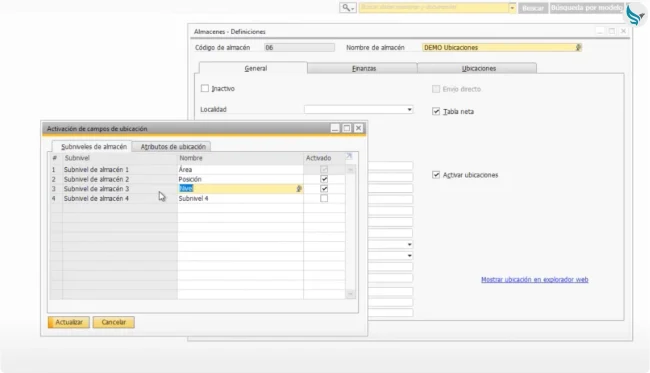Toggle the Inactivo checkbox
The width and height of the screenshot is (650, 373).
[205, 88]
